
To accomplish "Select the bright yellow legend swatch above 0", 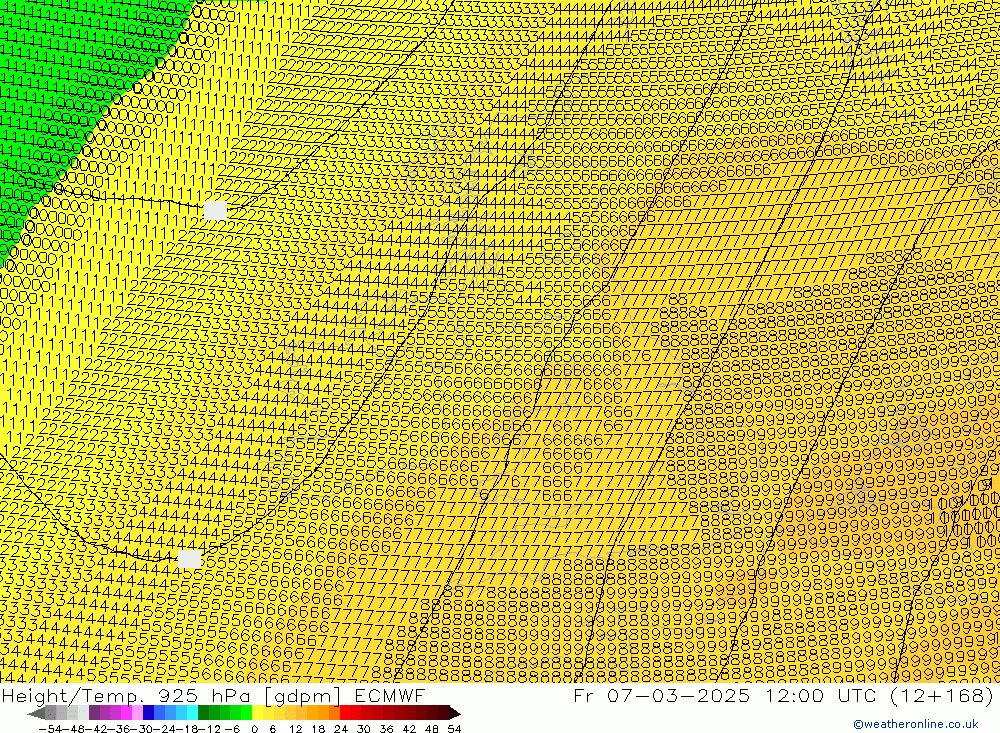I will pyautogui.click(x=258, y=713).
